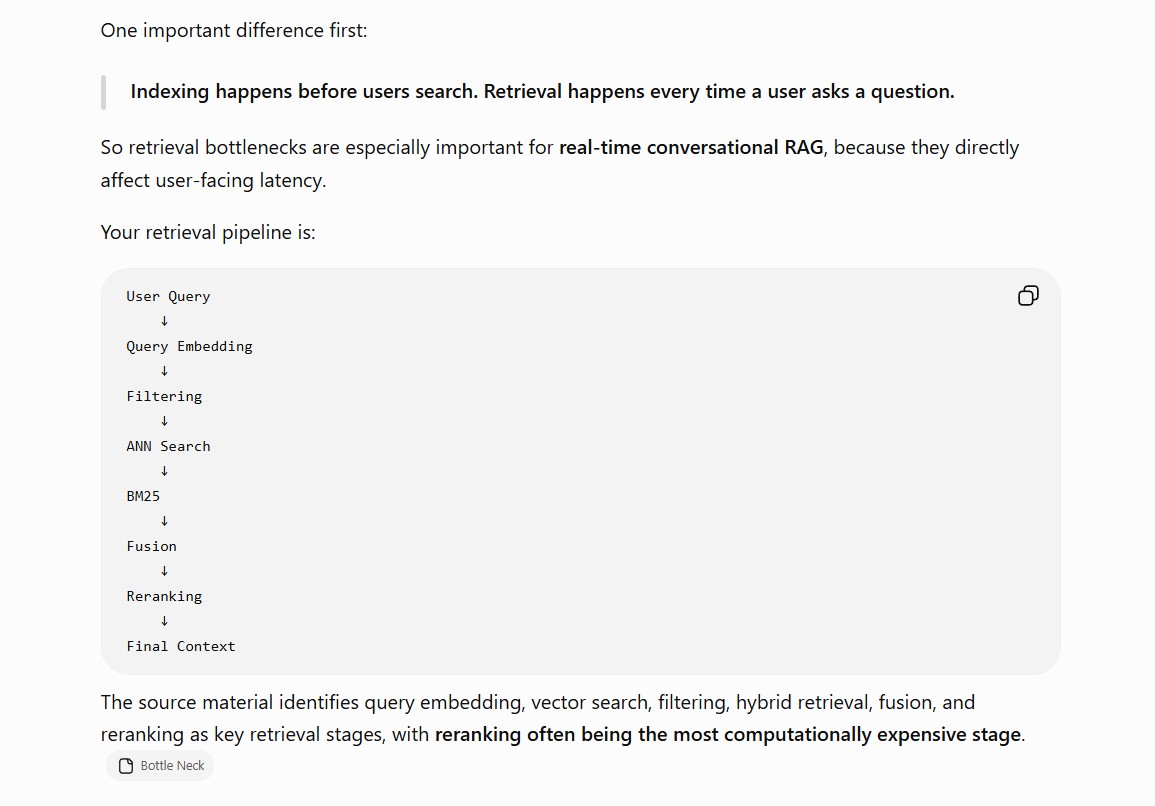Open the Bottle Neck source citation
This screenshot has height=806, width=1155.
(160, 765)
